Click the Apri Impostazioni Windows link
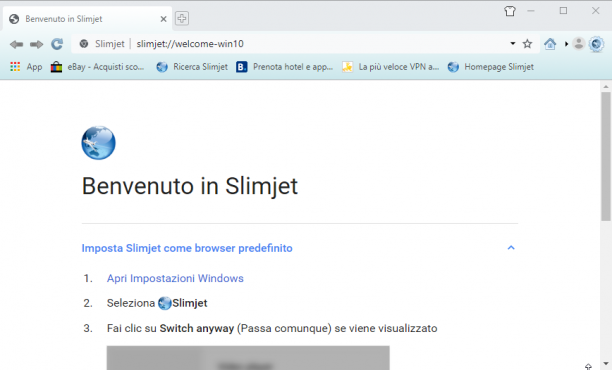612x370 pixels. (x=175, y=278)
